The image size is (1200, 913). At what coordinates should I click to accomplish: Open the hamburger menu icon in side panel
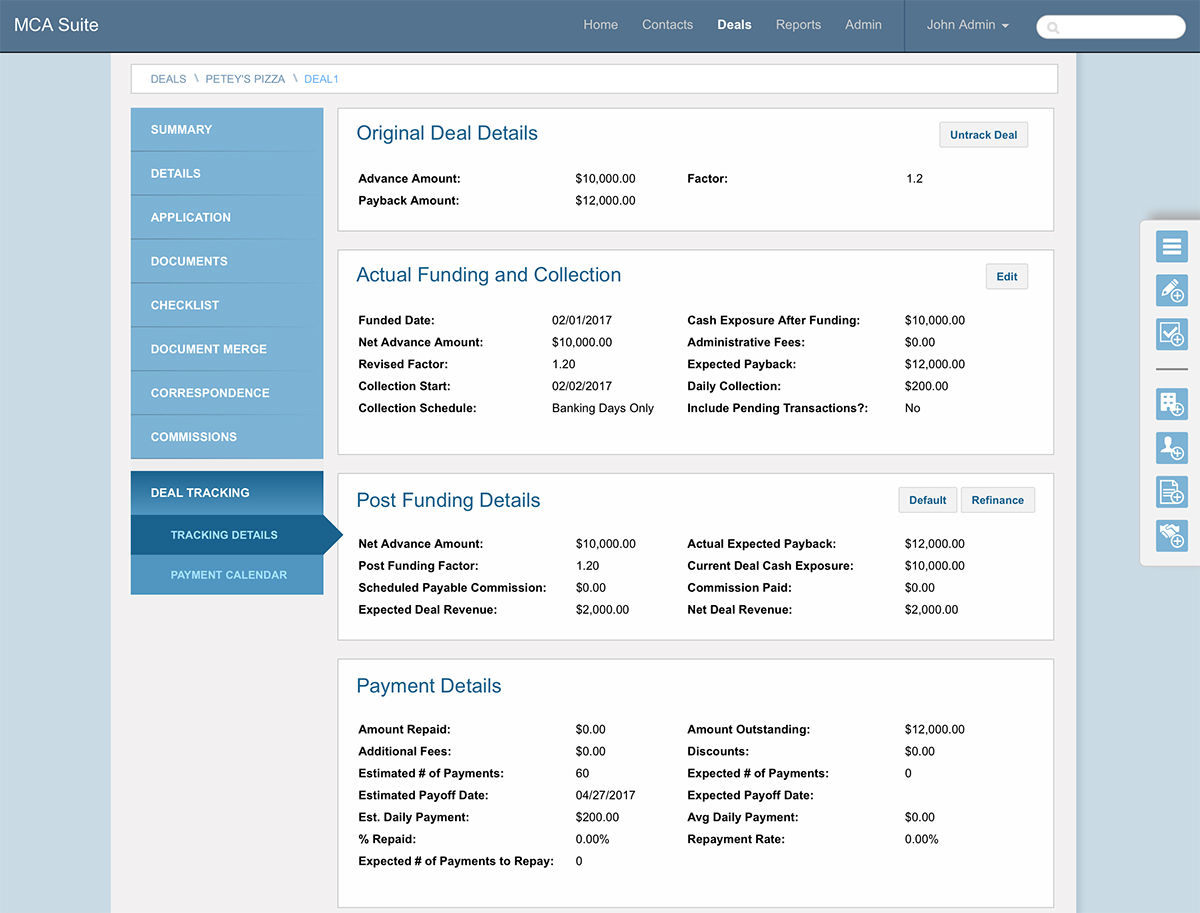pyautogui.click(x=1172, y=246)
